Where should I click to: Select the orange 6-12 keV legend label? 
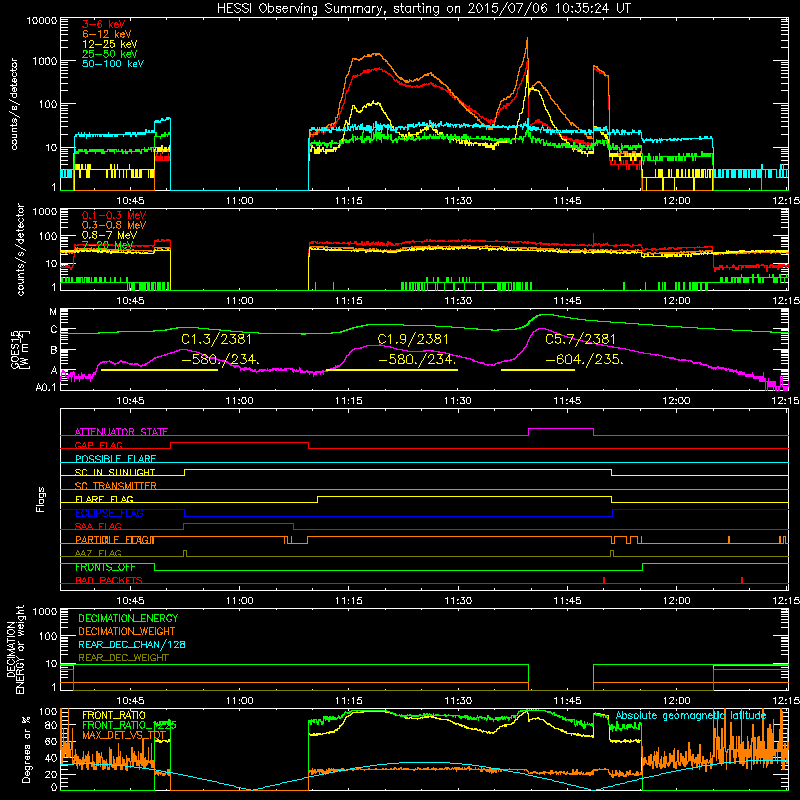[x=107, y=34]
